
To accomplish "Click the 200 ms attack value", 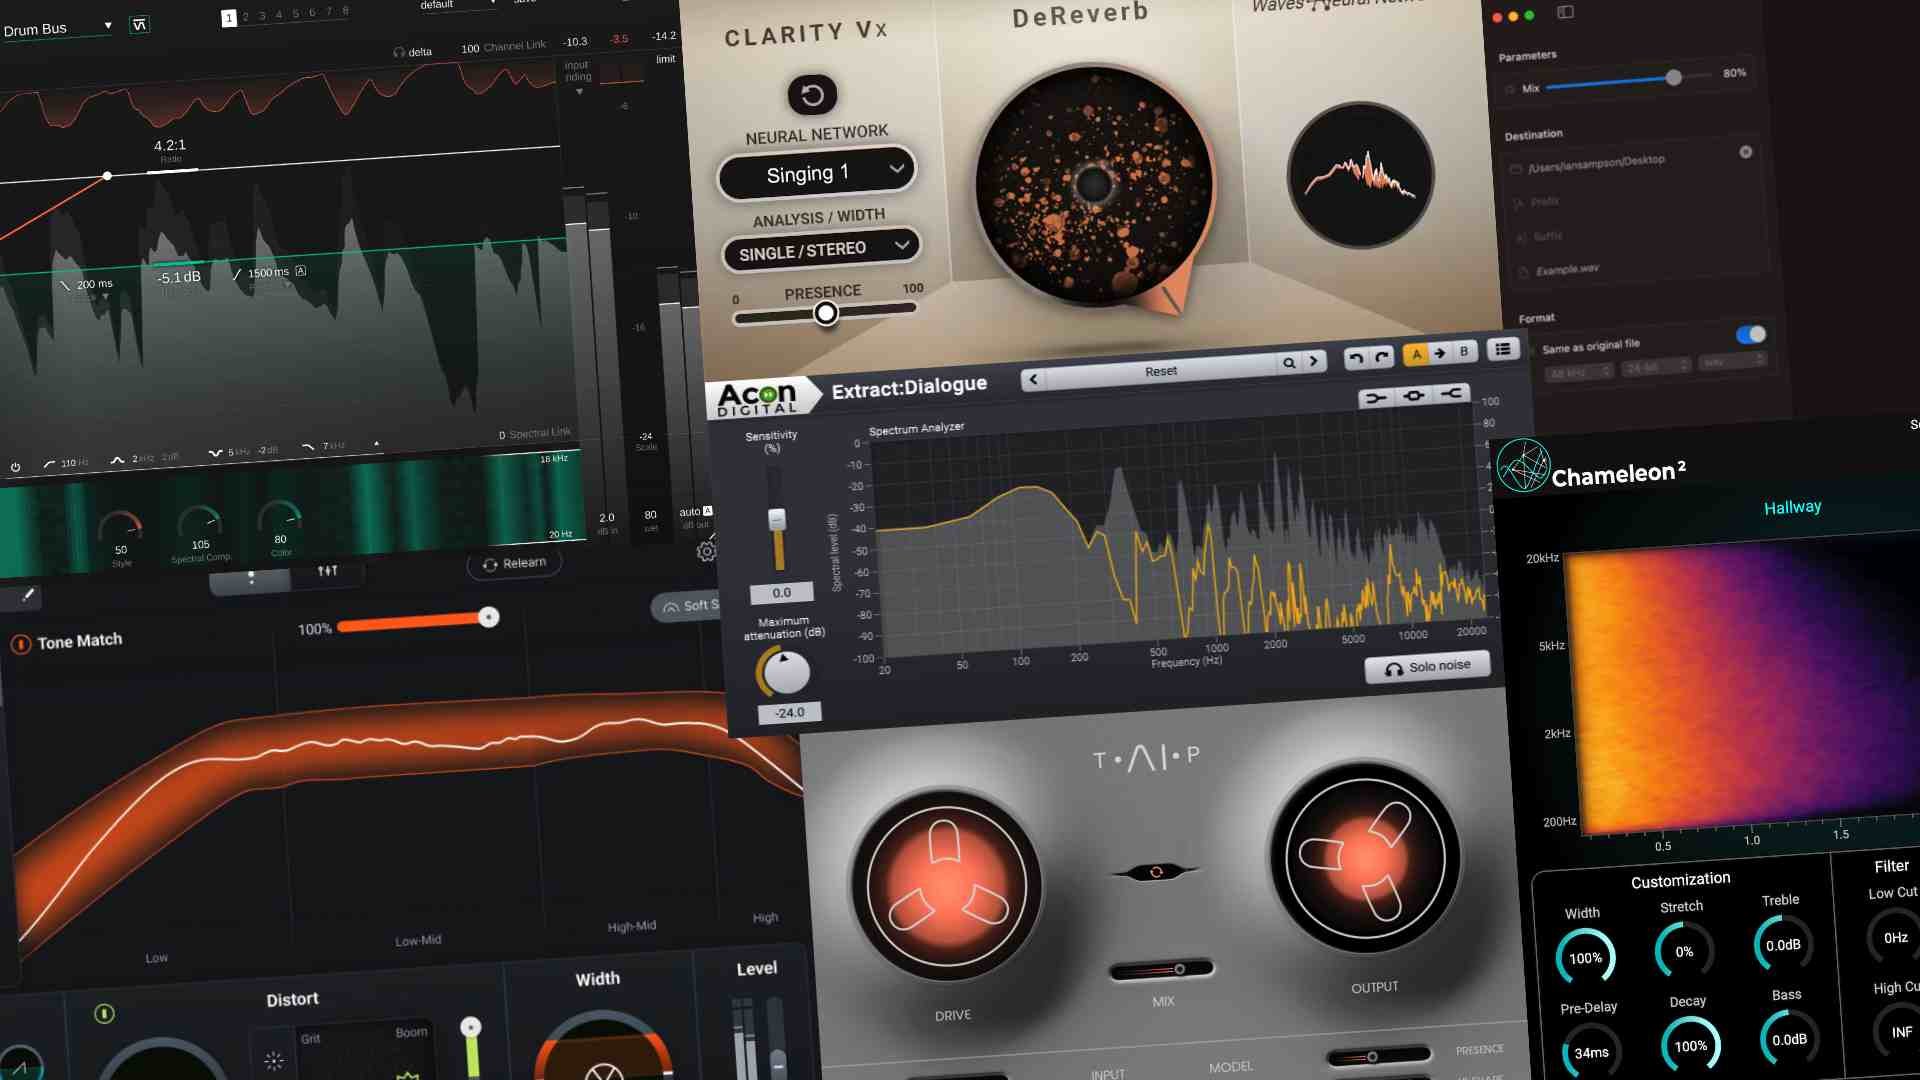I will [95, 284].
